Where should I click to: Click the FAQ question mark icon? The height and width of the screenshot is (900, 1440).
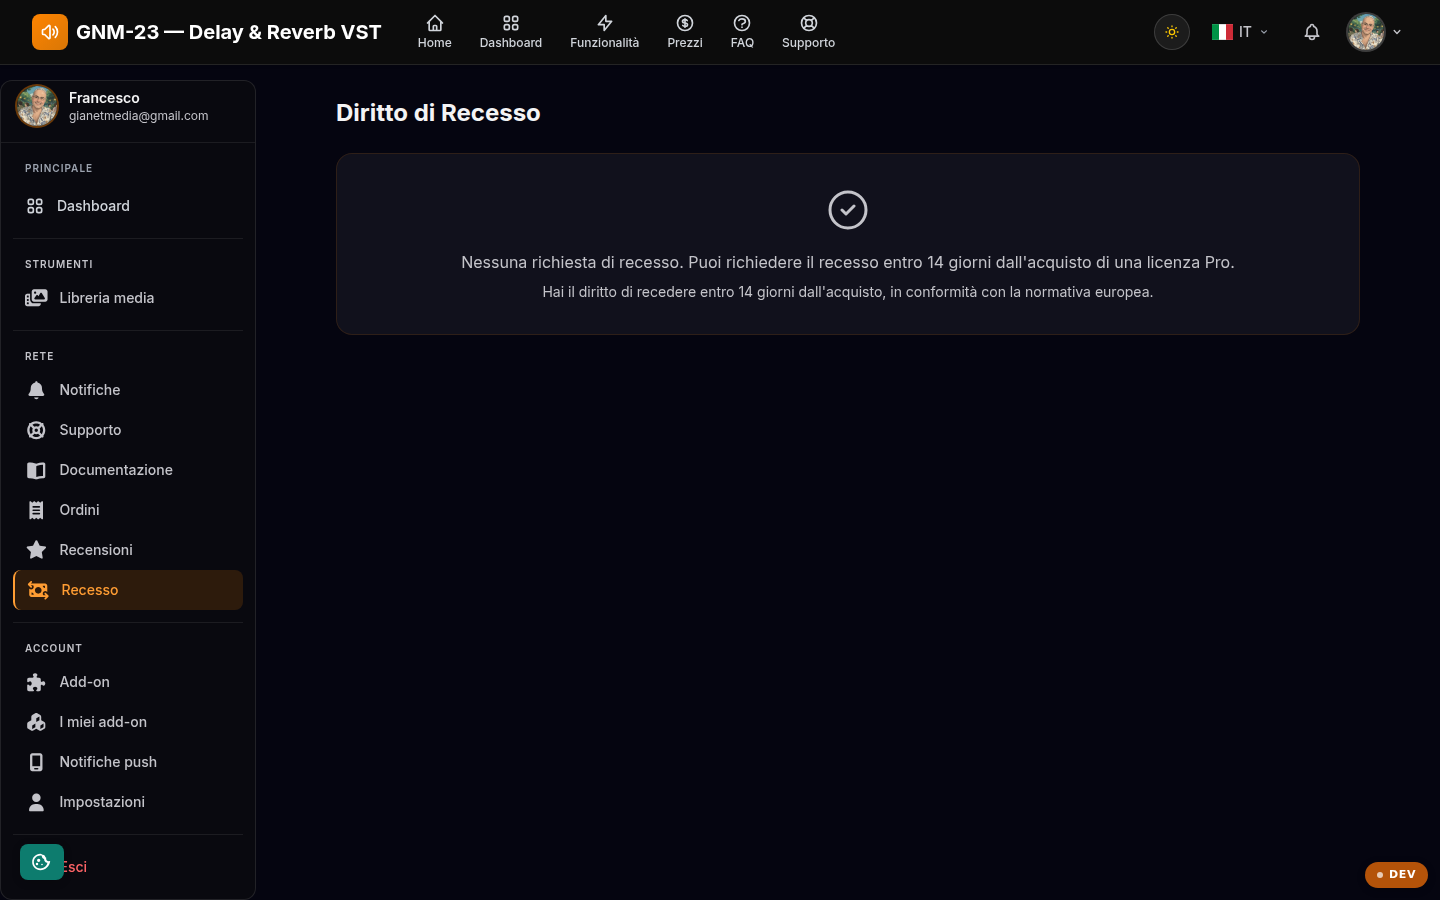coord(742,23)
